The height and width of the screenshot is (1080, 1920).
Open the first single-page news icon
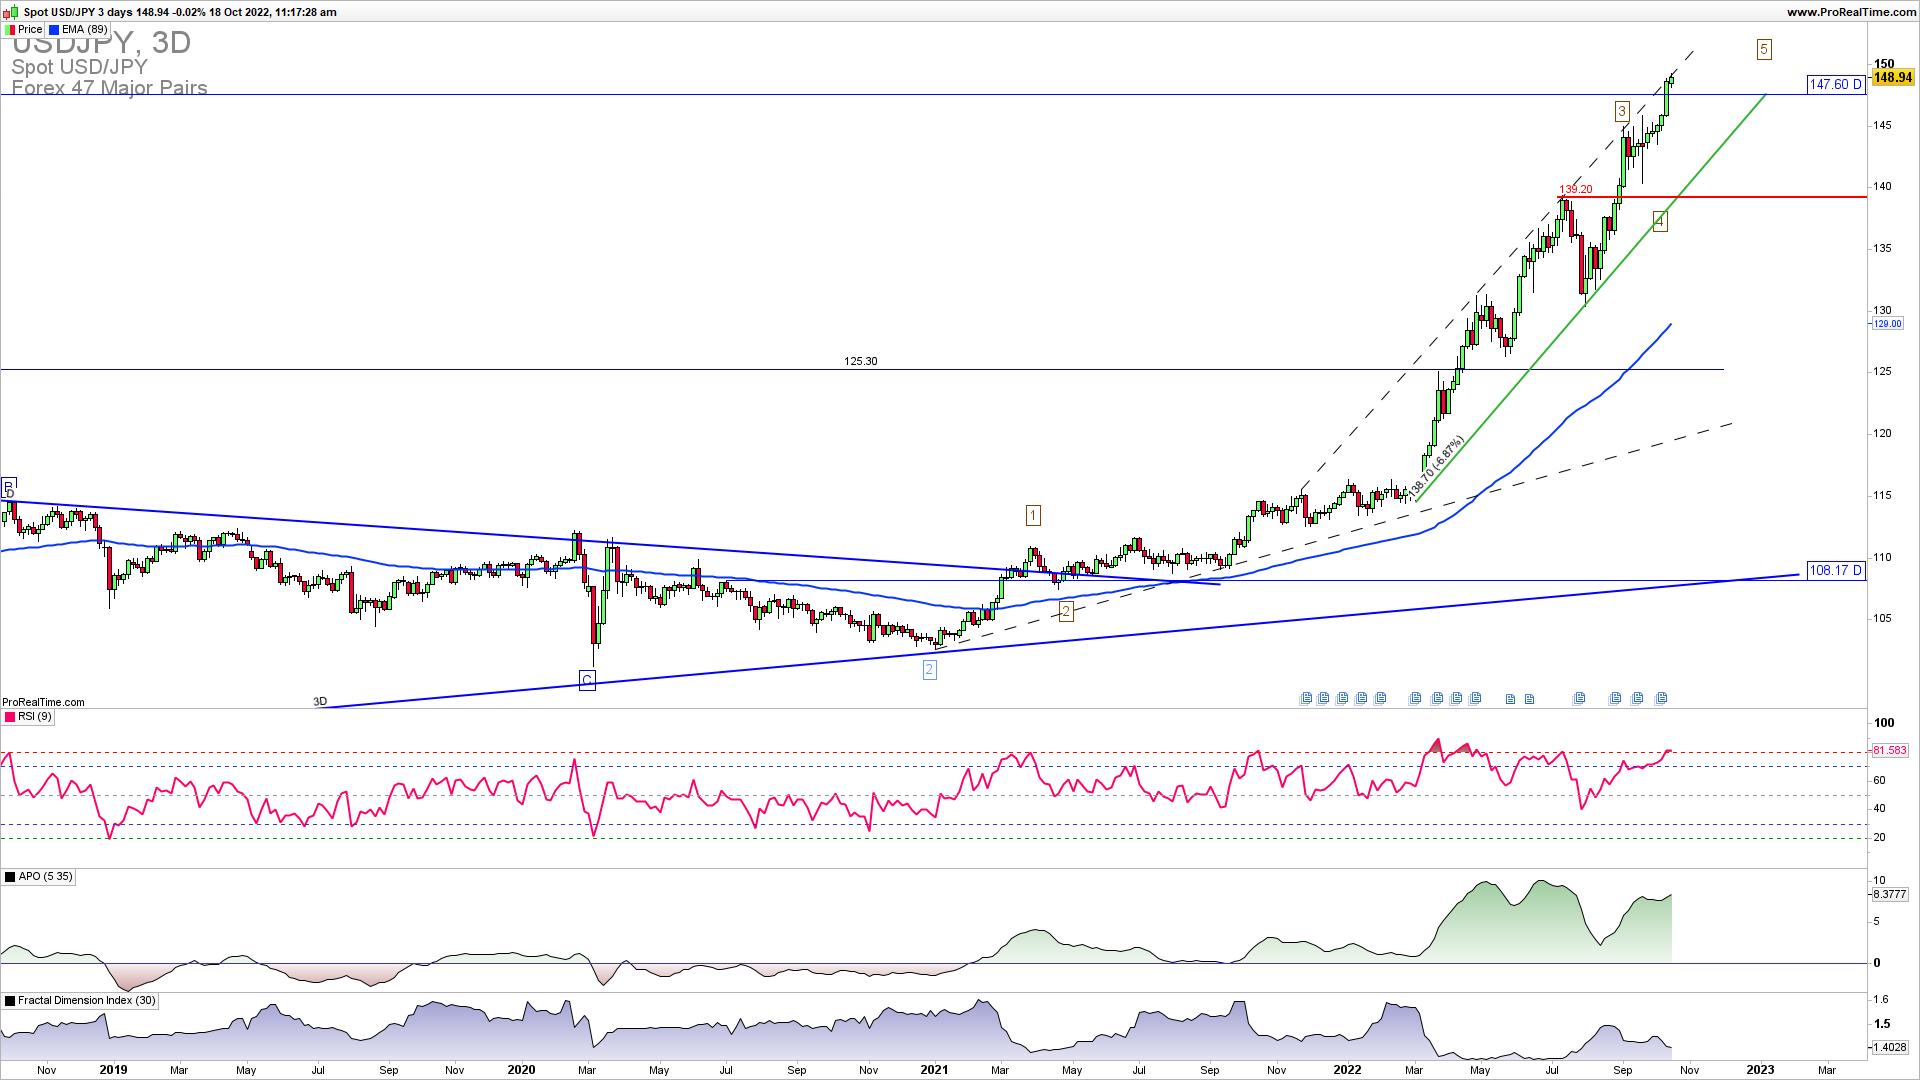pyautogui.click(x=1510, y=699)
